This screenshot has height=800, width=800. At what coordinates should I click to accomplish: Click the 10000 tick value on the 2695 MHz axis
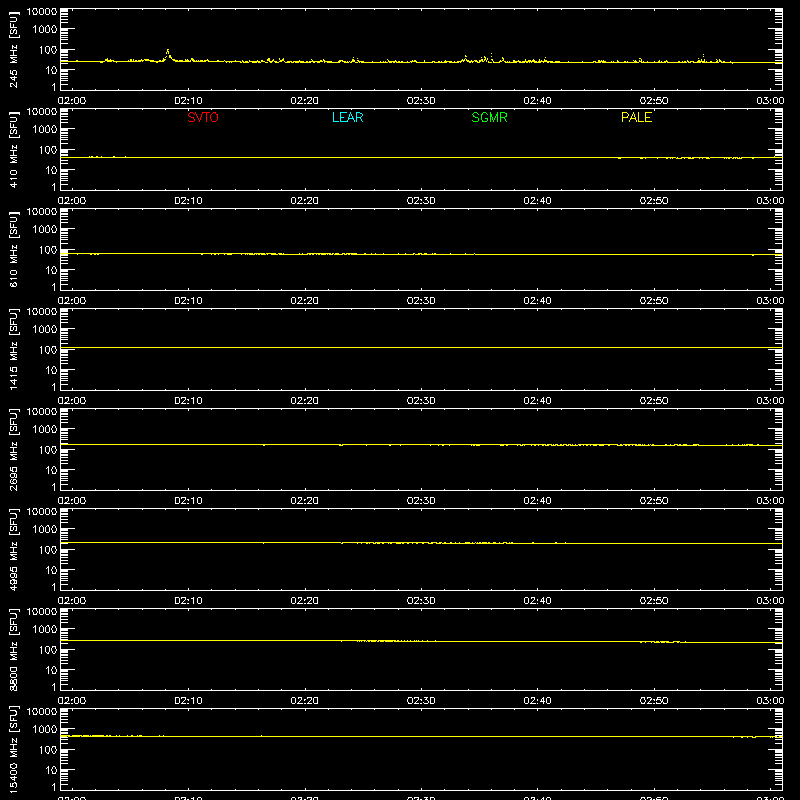click(x=42, y=412)
